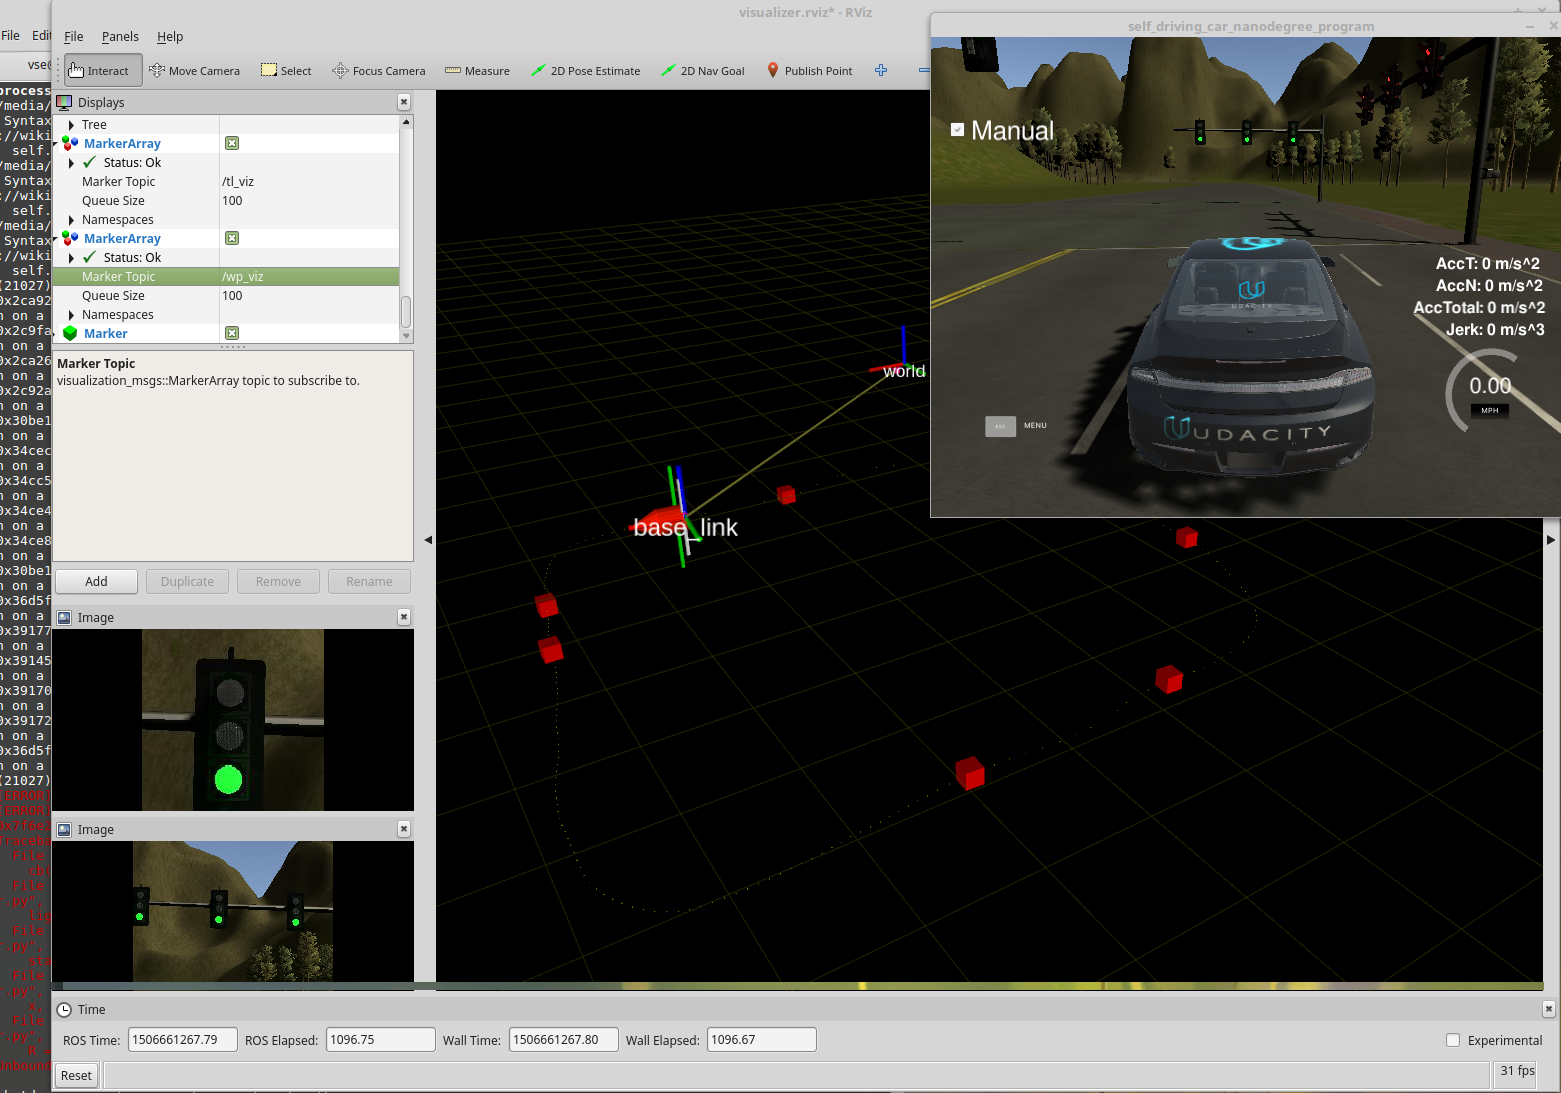Image resolution: width=1561 pixels, height=1093 pixels.
Task: Expand Namespaces under the /tl_viz MarkerArray
Action: (x=71, y=220)
